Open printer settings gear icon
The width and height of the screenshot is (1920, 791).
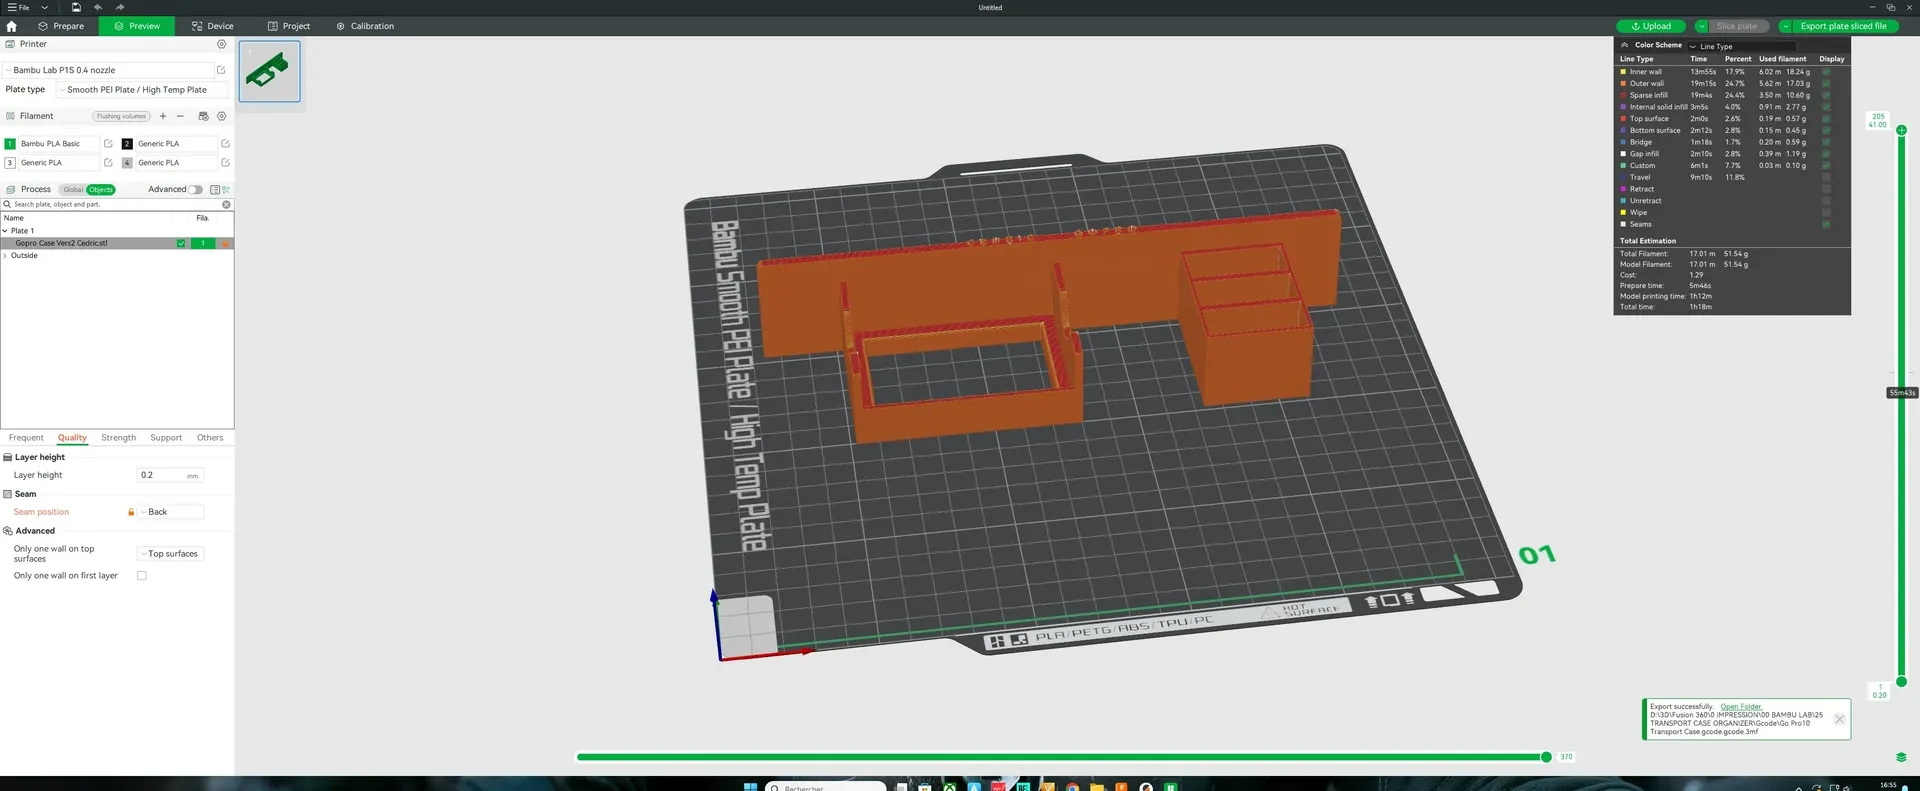point(222,44)
